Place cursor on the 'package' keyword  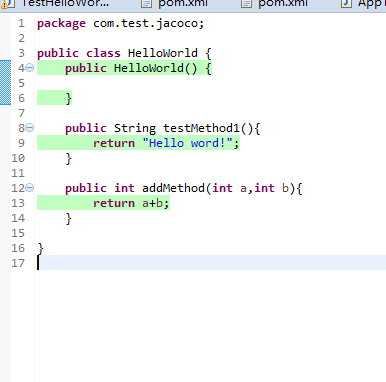click(x=61, y=23)
